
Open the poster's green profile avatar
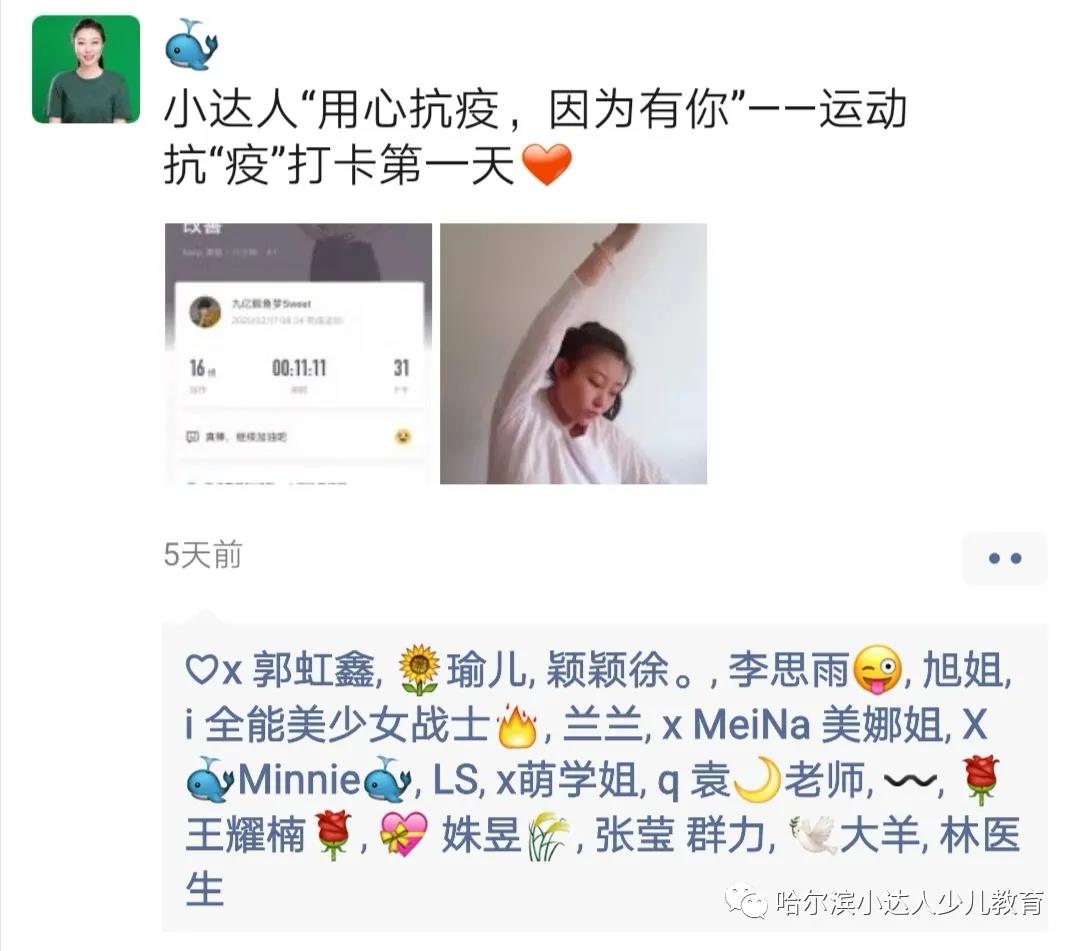coord(86,70)
